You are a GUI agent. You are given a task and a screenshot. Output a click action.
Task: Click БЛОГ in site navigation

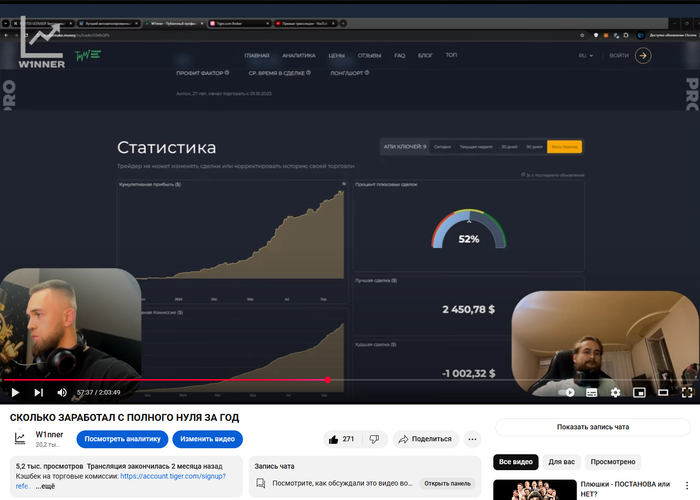point(425,55)
